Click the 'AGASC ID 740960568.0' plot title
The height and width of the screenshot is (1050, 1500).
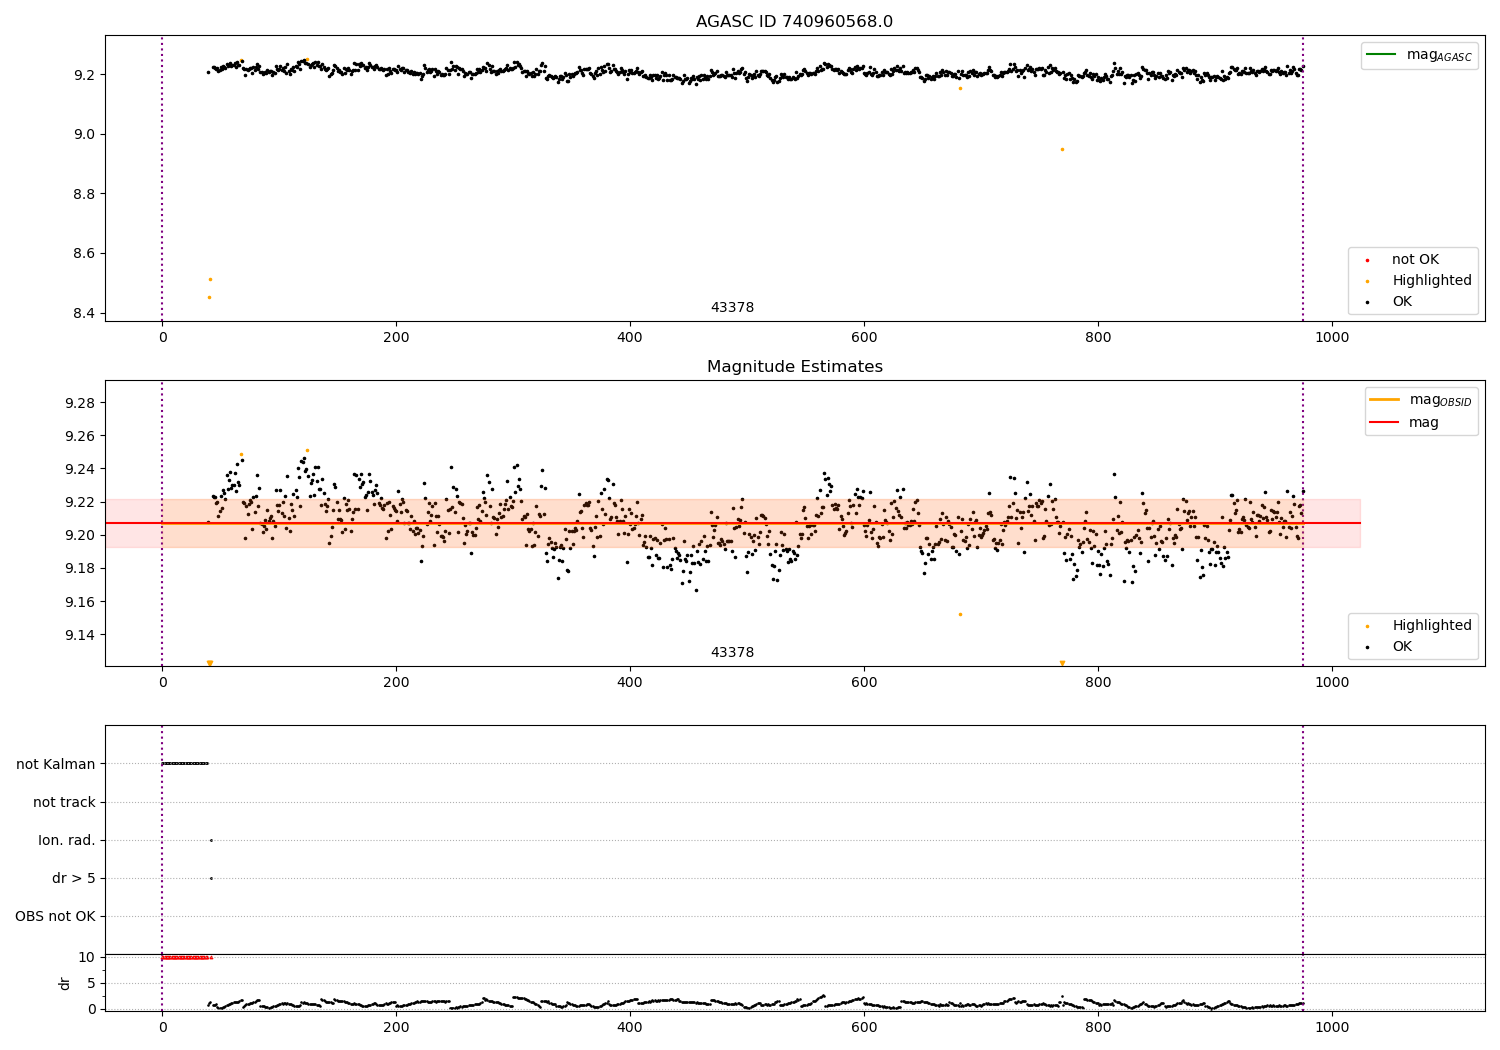794,22
